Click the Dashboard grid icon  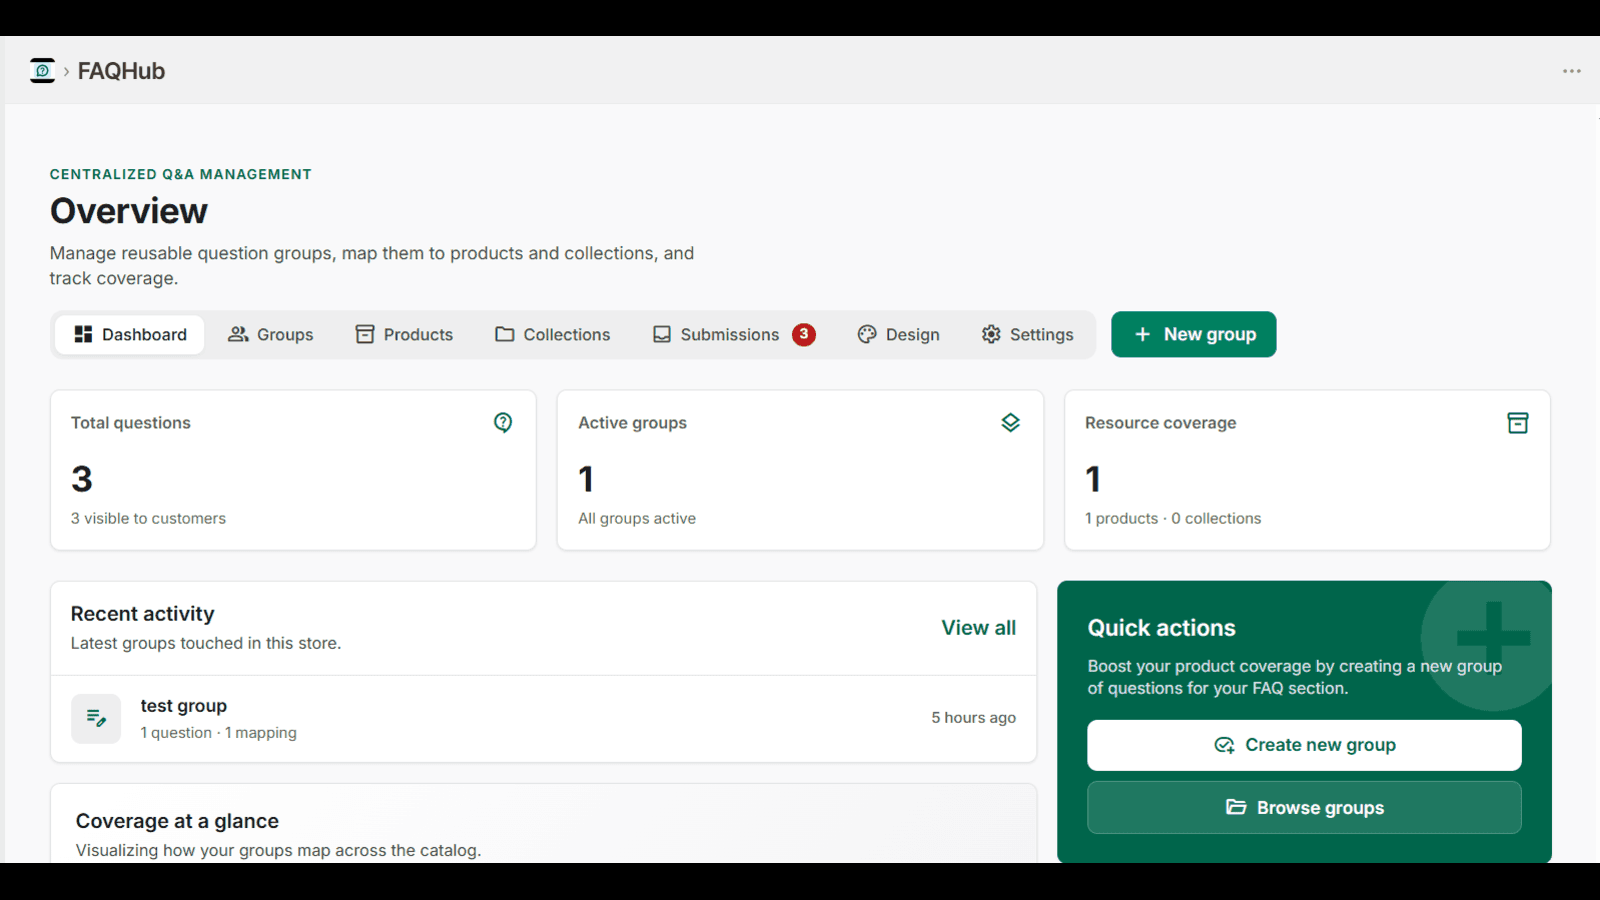pyautogui.click(x=83, y=334)
